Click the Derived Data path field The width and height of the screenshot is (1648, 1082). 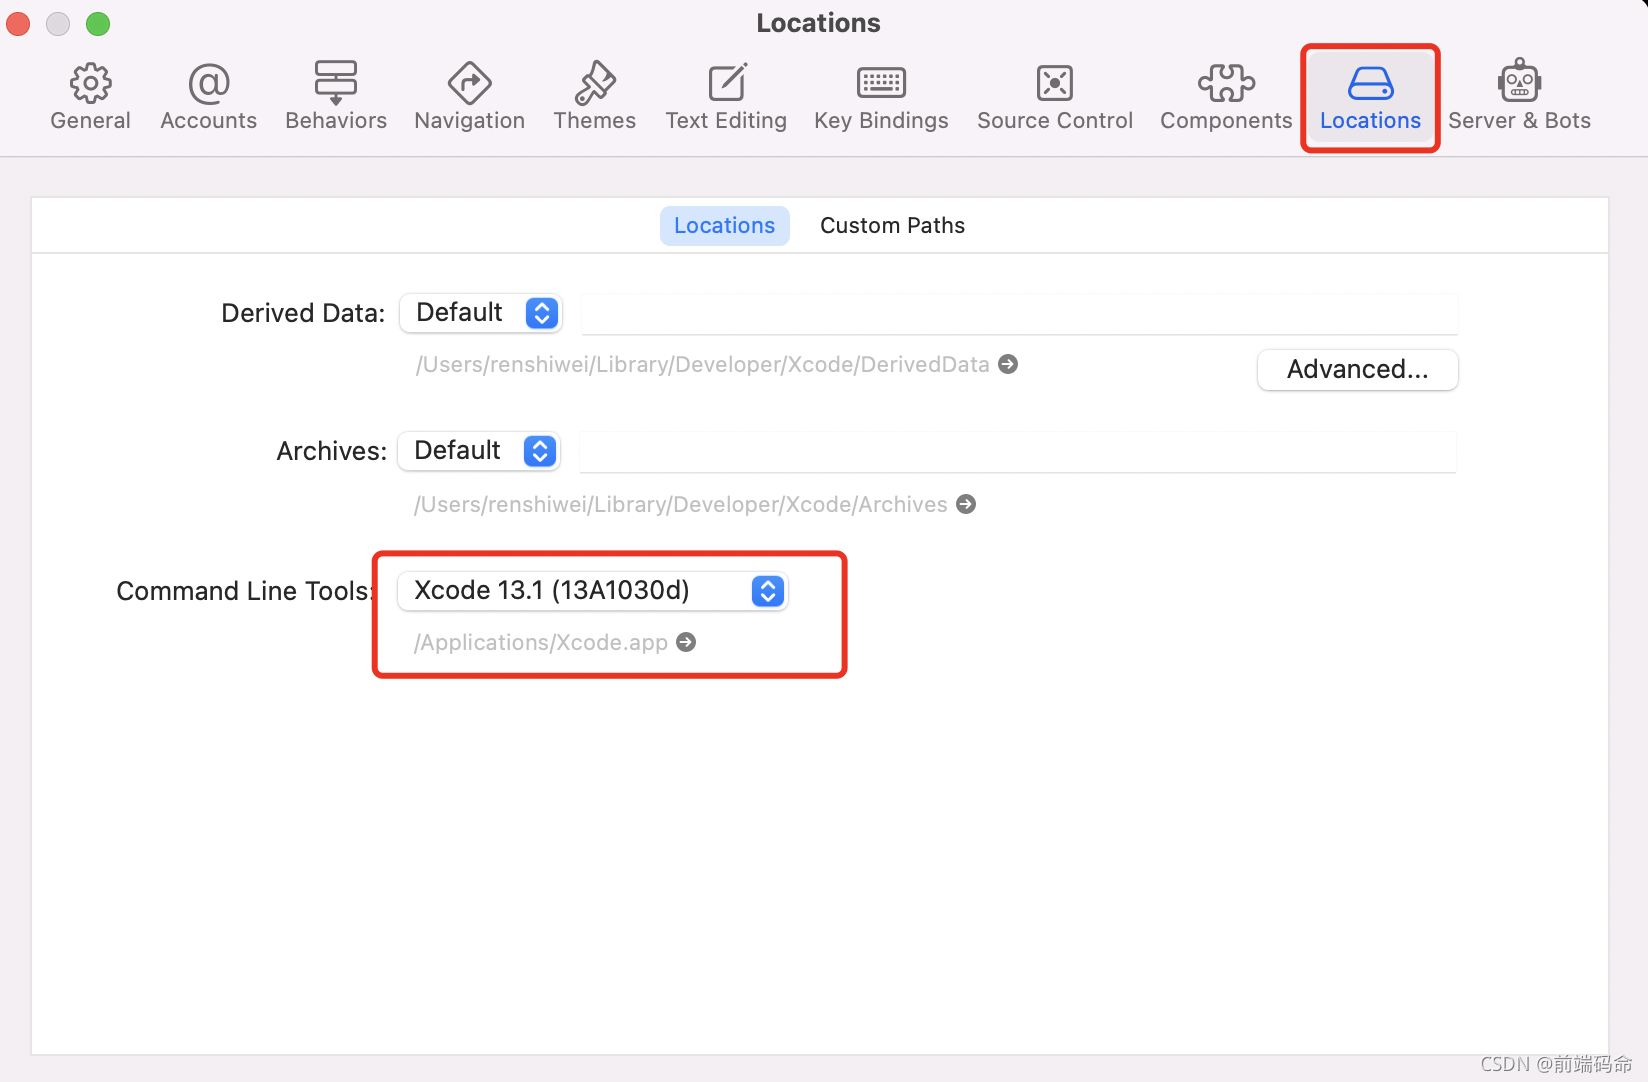click(x=1019, y=314)
